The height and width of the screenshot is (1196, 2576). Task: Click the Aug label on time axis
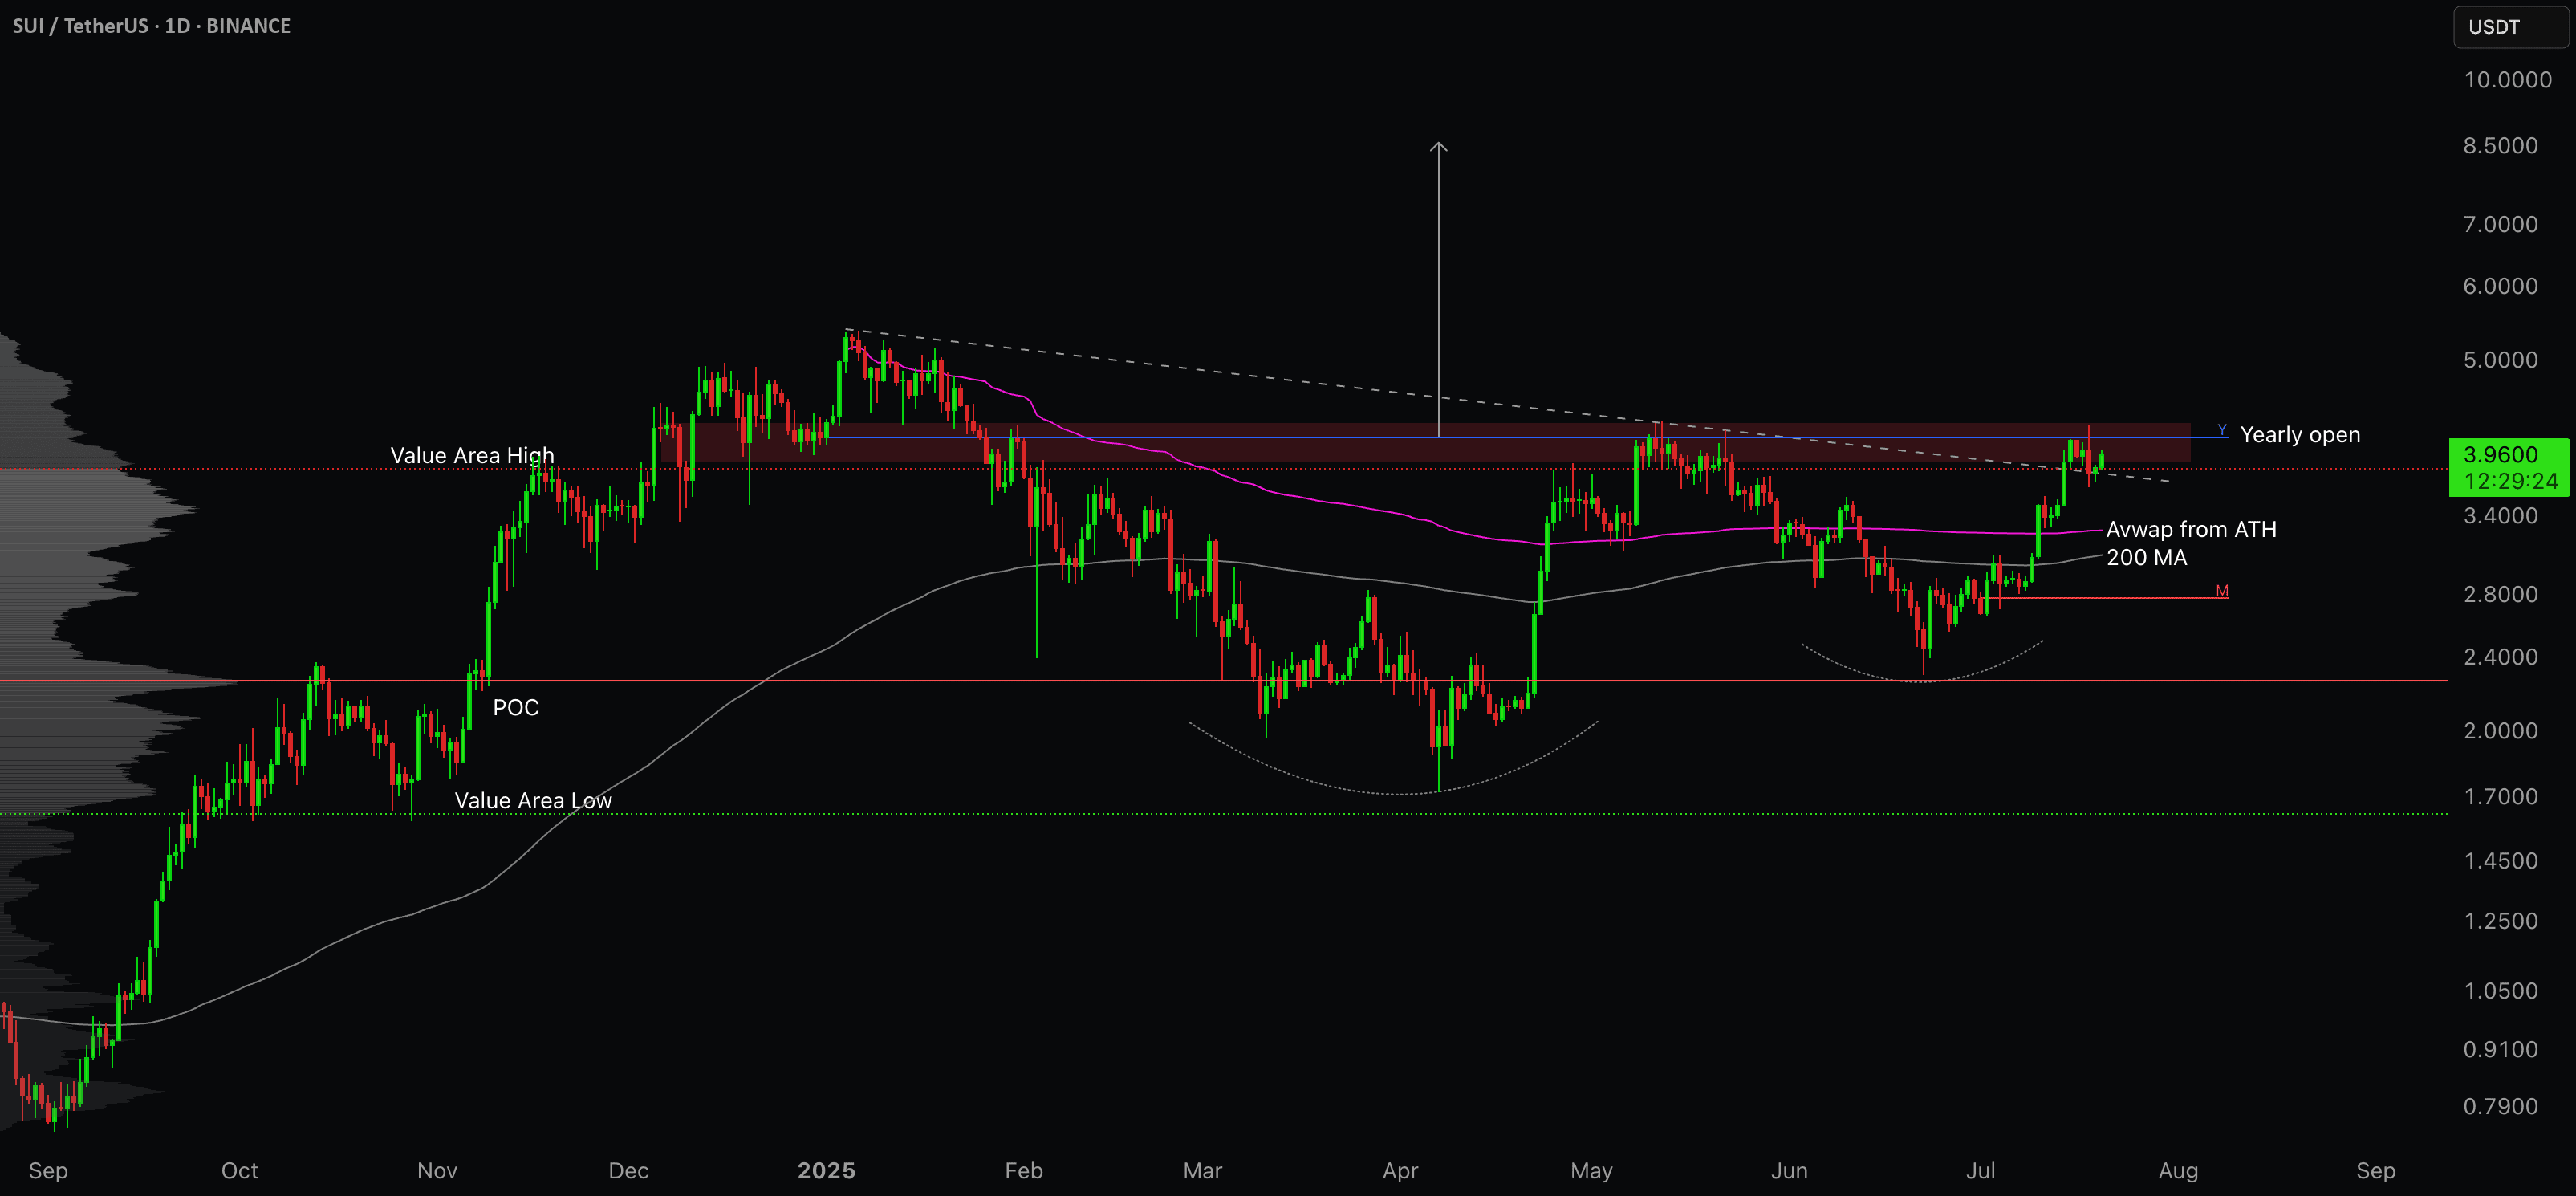2178,1171
